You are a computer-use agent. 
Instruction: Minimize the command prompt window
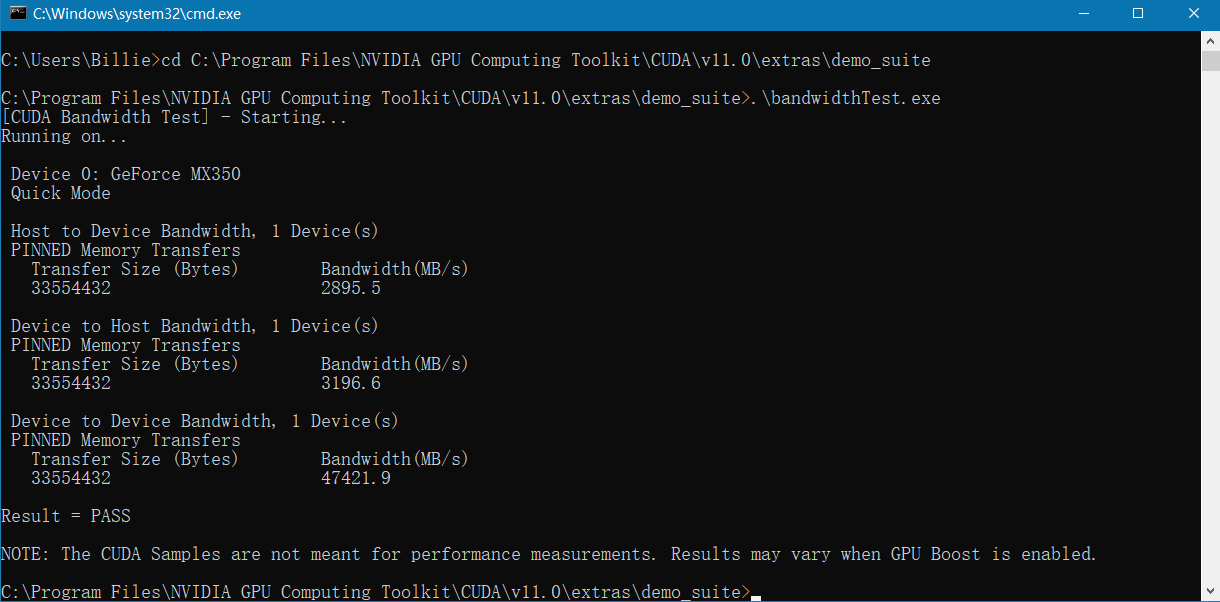pyautogui.click(x=1082, y=14)
